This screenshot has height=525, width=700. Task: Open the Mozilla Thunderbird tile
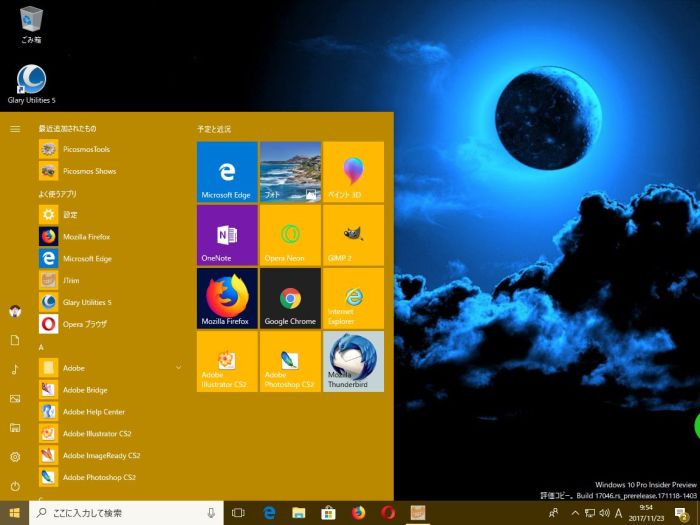click(353, 361)
